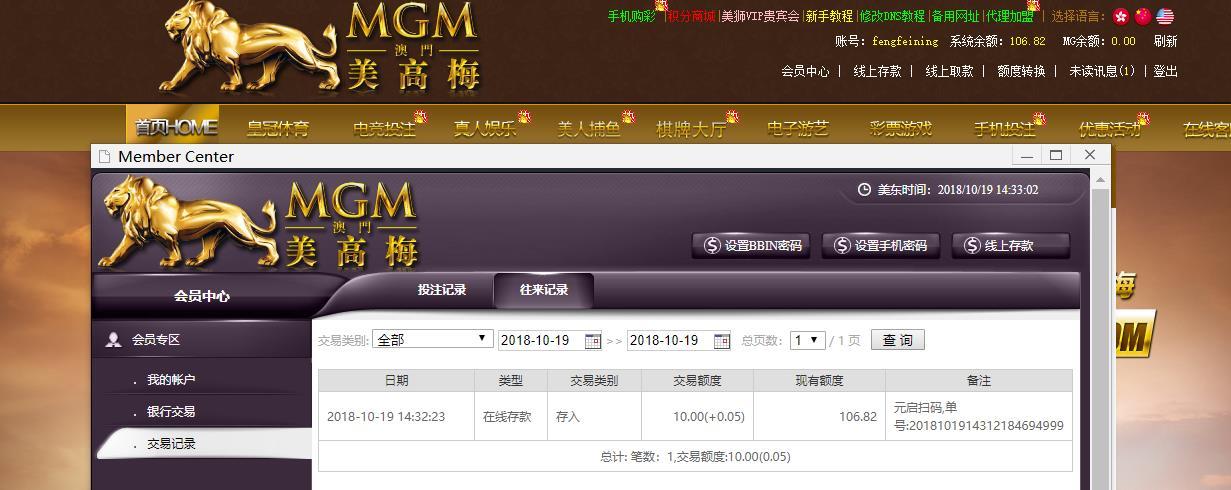Image resolution: width=1231 pixels, height=490 pixels.
Task: Select the US flag language icon
Action: tap(1165, 16)
